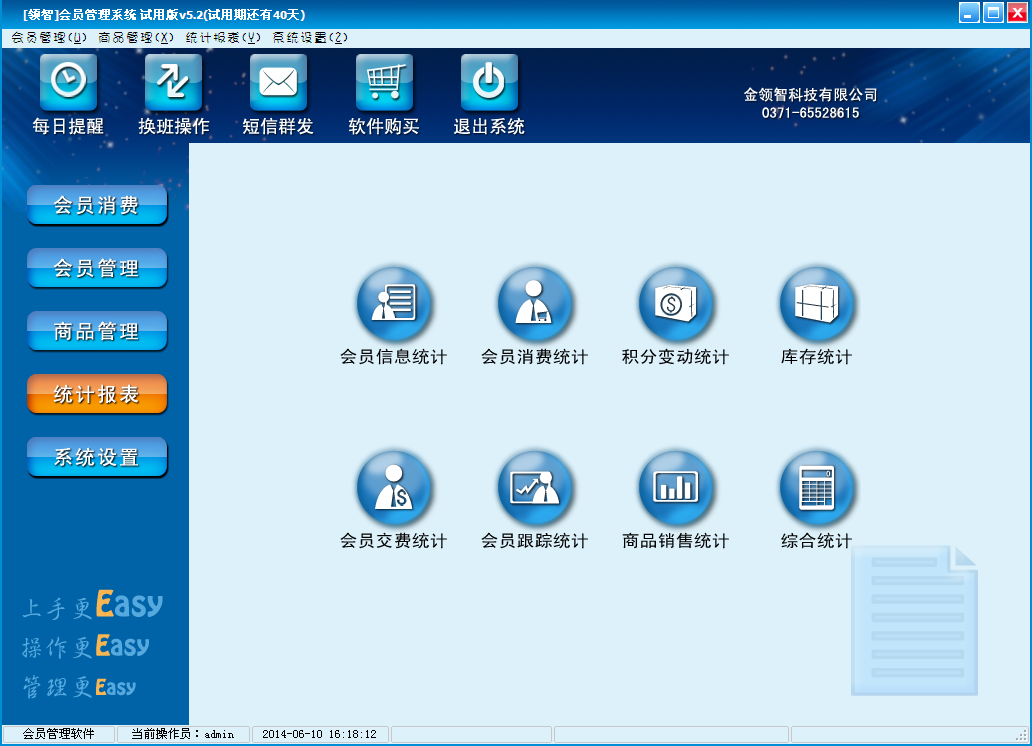1032x746 pixels.
Task: Open 库存统计 inventory statistics icon
Action: pos(817,304)
